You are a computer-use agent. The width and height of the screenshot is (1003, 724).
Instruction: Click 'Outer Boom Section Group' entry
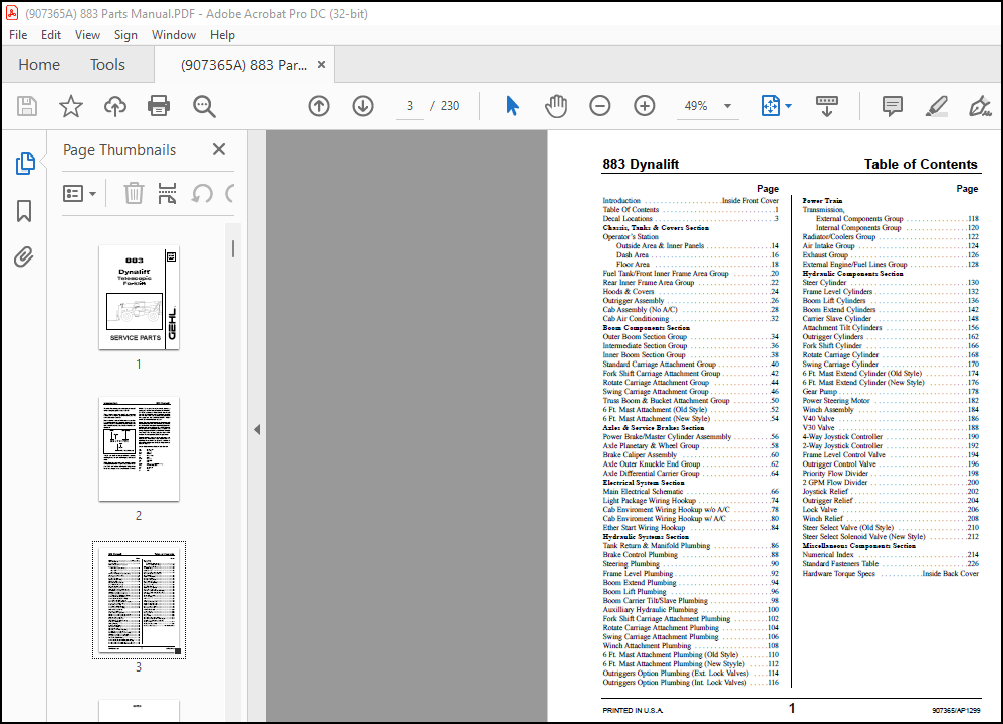690,336
